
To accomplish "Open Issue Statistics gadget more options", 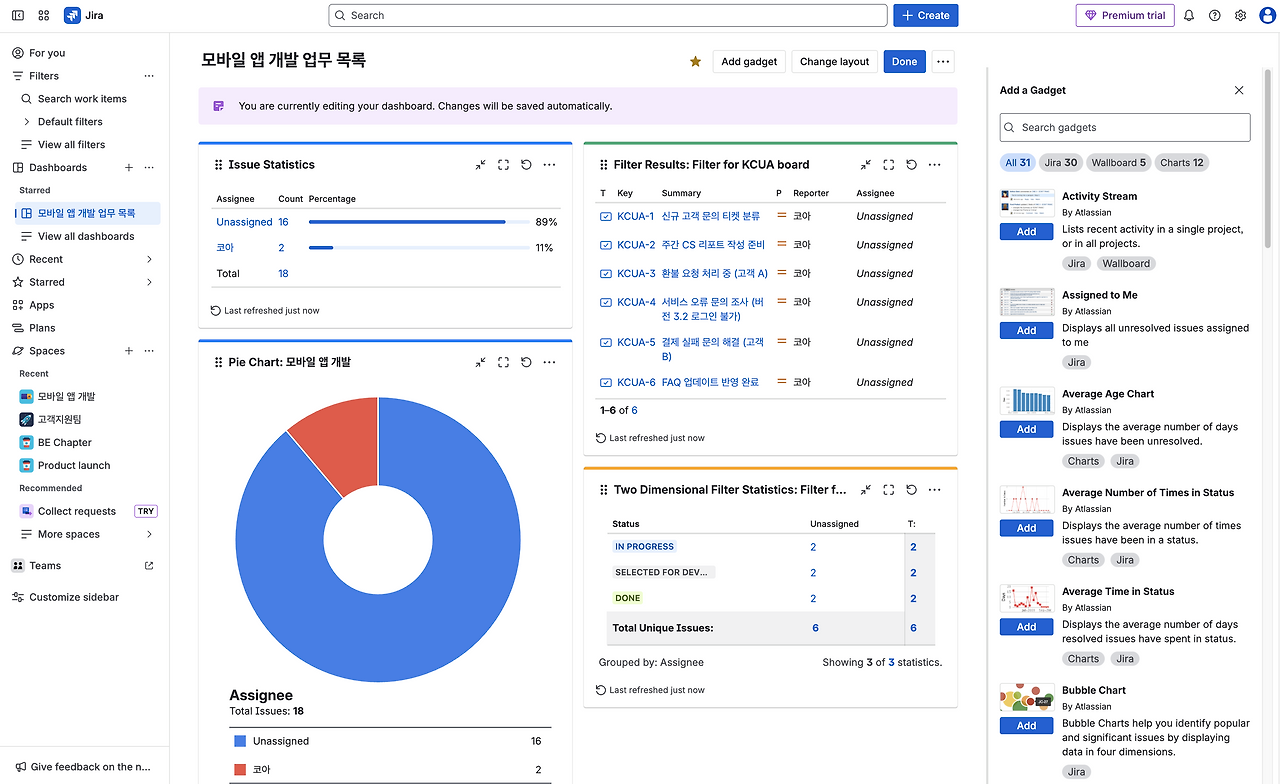I will click(549, 165).
